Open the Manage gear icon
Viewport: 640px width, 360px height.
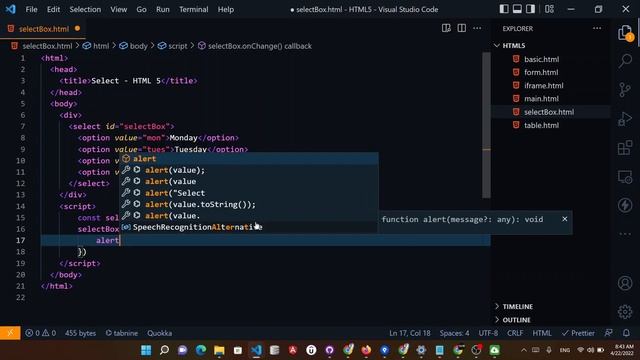(x=625, y=312)
